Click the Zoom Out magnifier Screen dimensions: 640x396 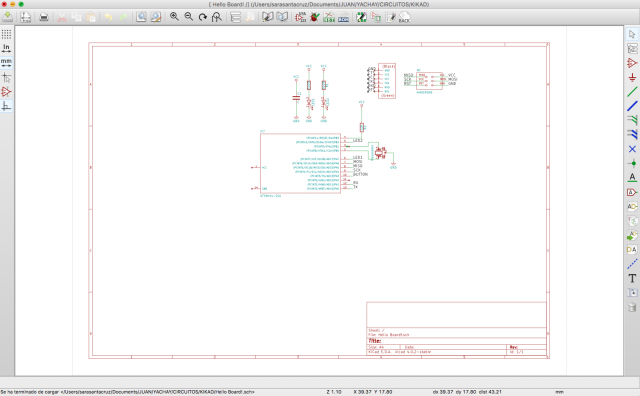189,17
